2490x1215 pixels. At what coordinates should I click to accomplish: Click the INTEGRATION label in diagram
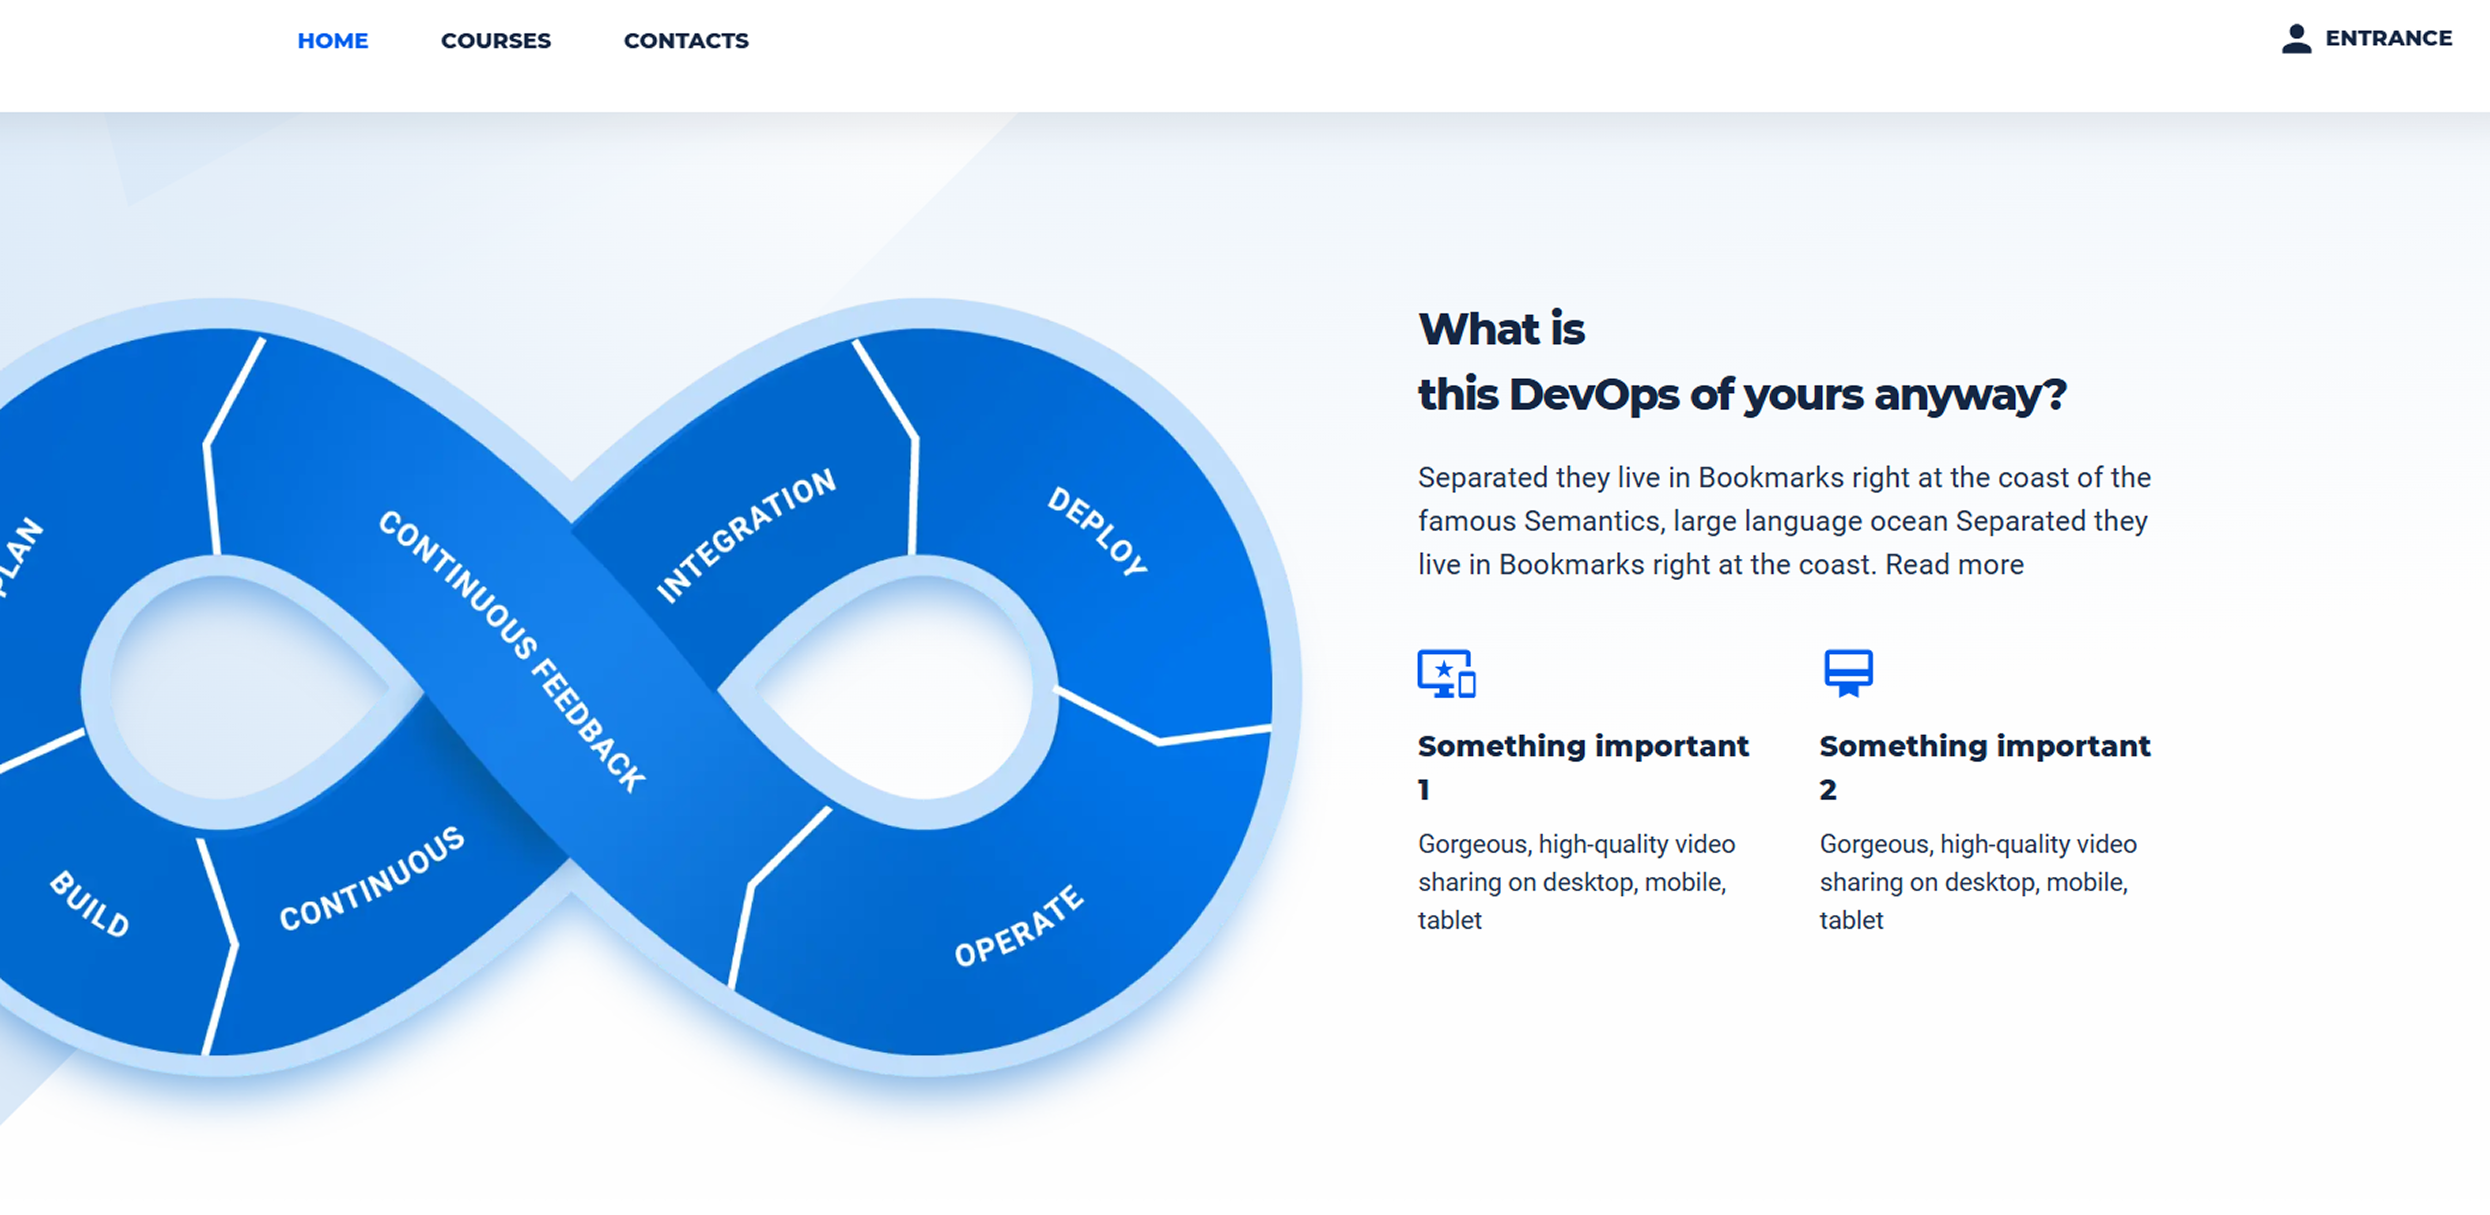tap(746, 535)
